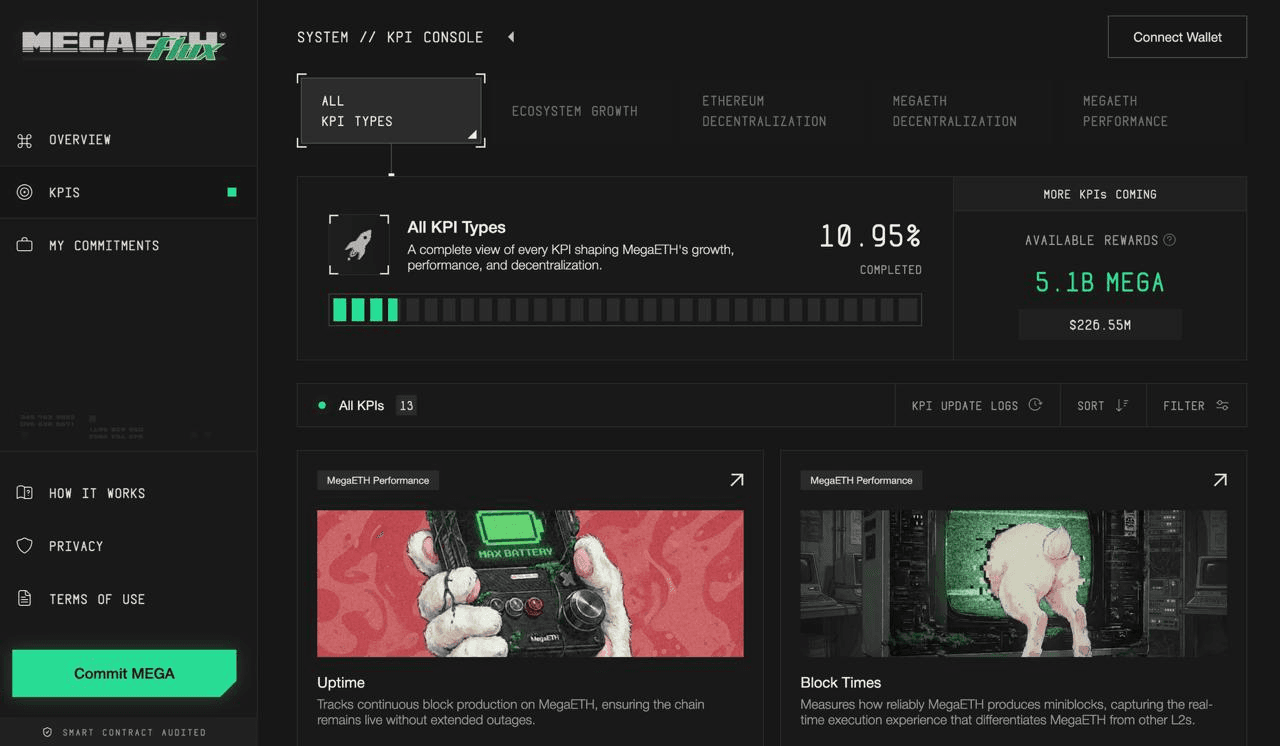Click the Filter sliders icon
Viewport: 1280px width, 746px height.
coord(1222,405)
